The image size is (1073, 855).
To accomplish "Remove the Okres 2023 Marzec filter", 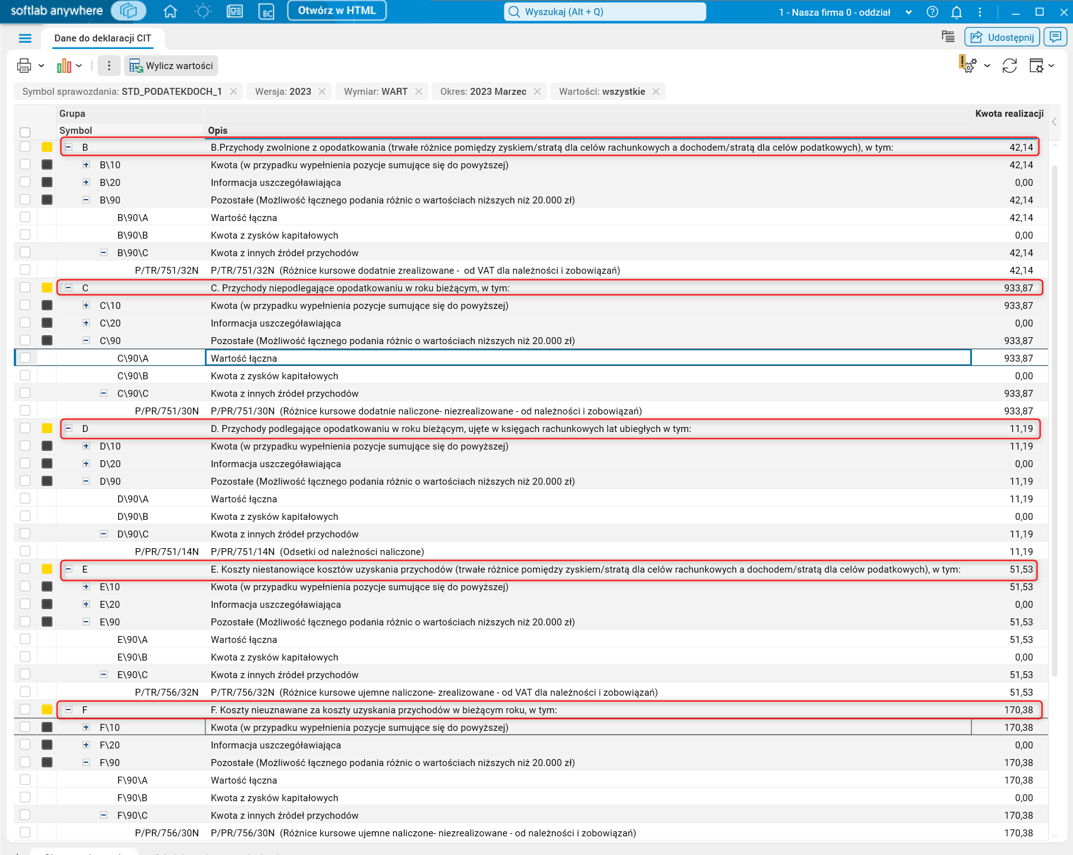I will [x=537, y=91].
